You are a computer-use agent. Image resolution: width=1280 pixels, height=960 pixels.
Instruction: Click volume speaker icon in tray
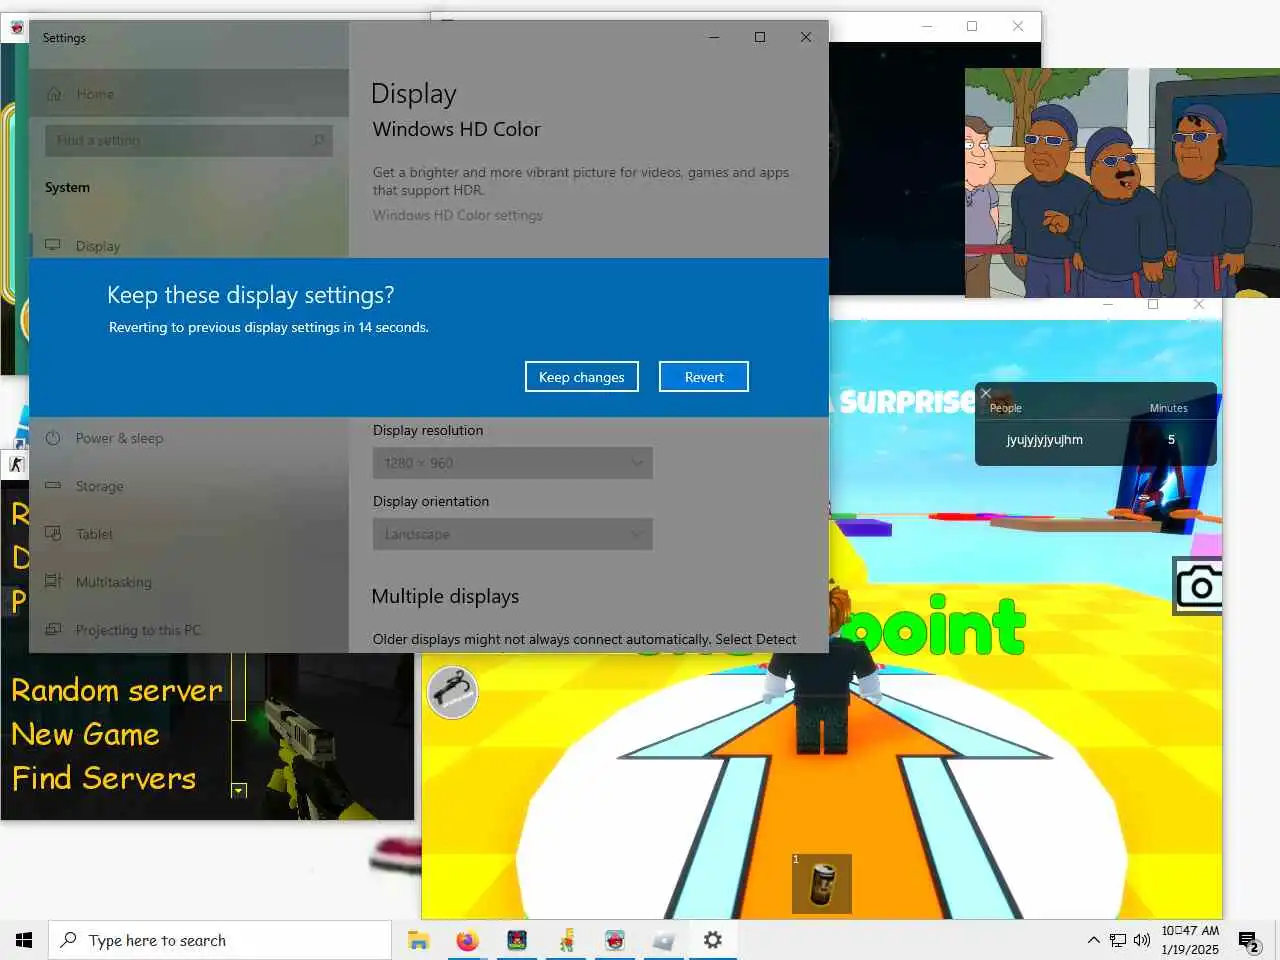click(x=1142, y=940)
